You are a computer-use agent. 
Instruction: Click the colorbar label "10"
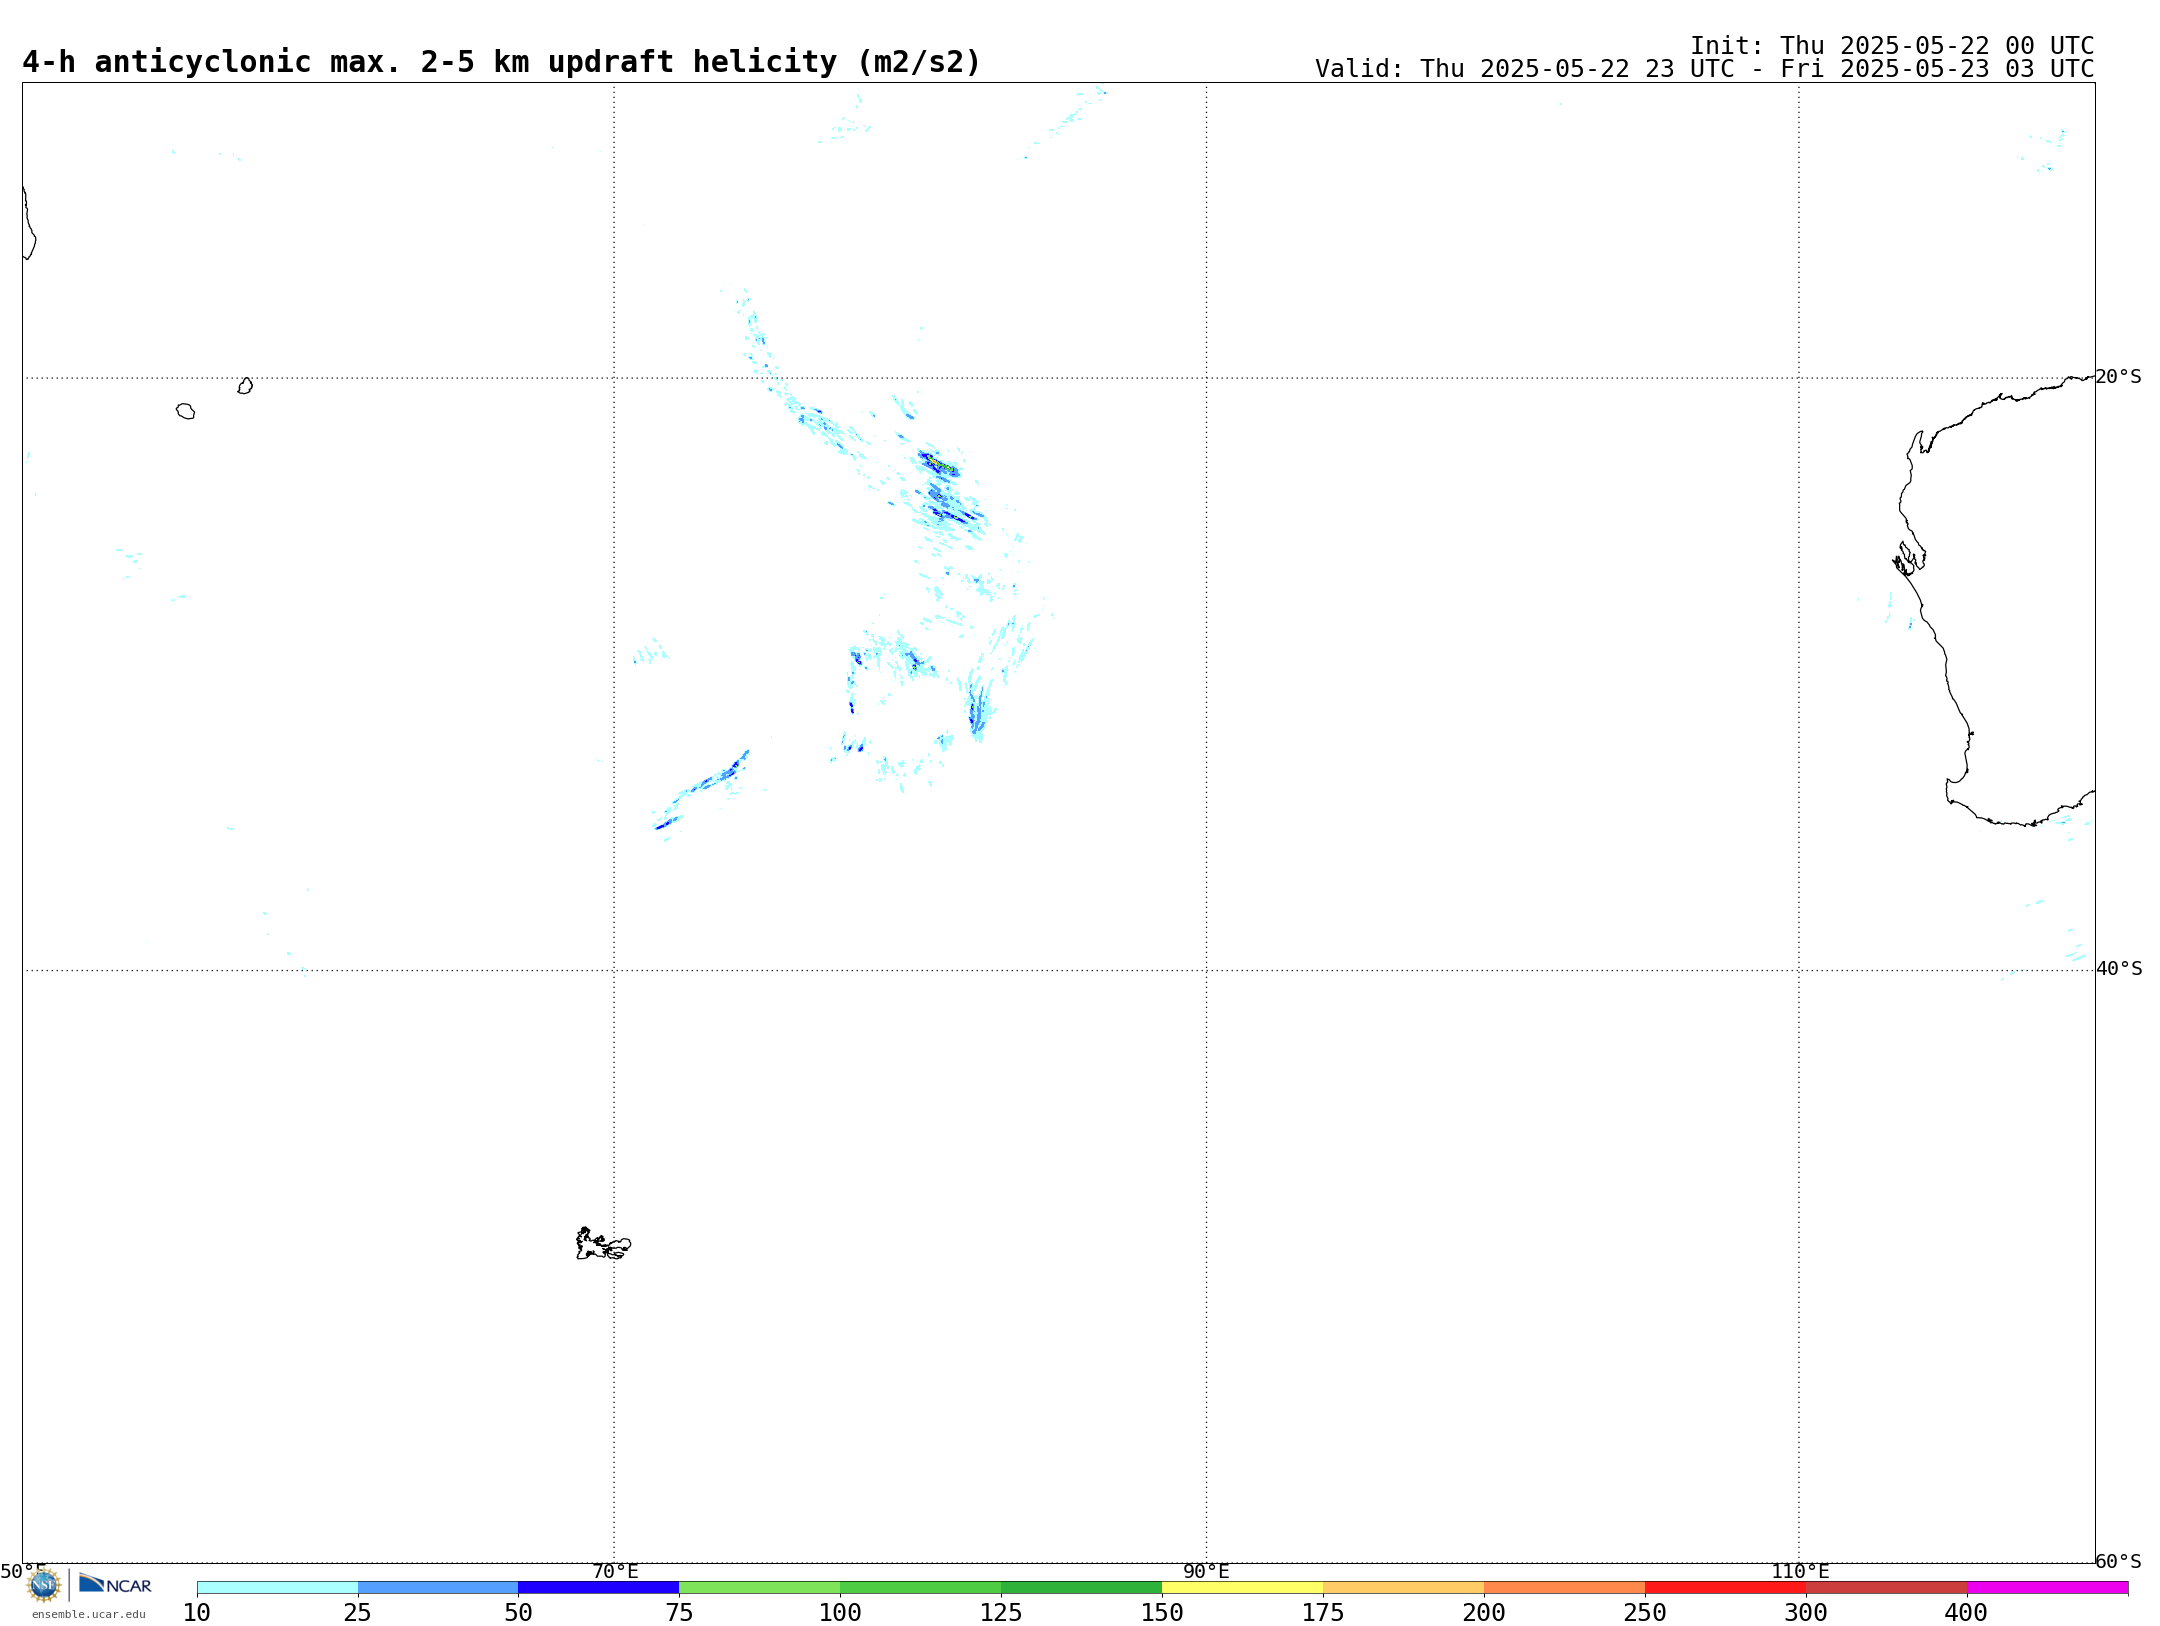click(x=197, y=1612)
